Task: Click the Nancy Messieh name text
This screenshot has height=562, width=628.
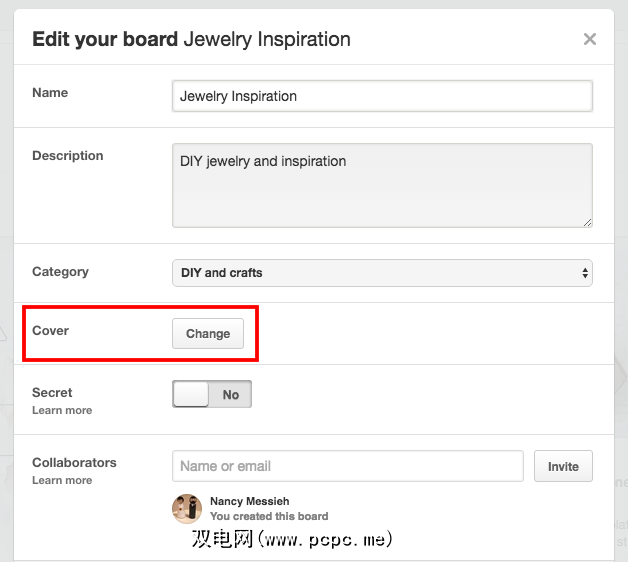Action: pos(251,501)
